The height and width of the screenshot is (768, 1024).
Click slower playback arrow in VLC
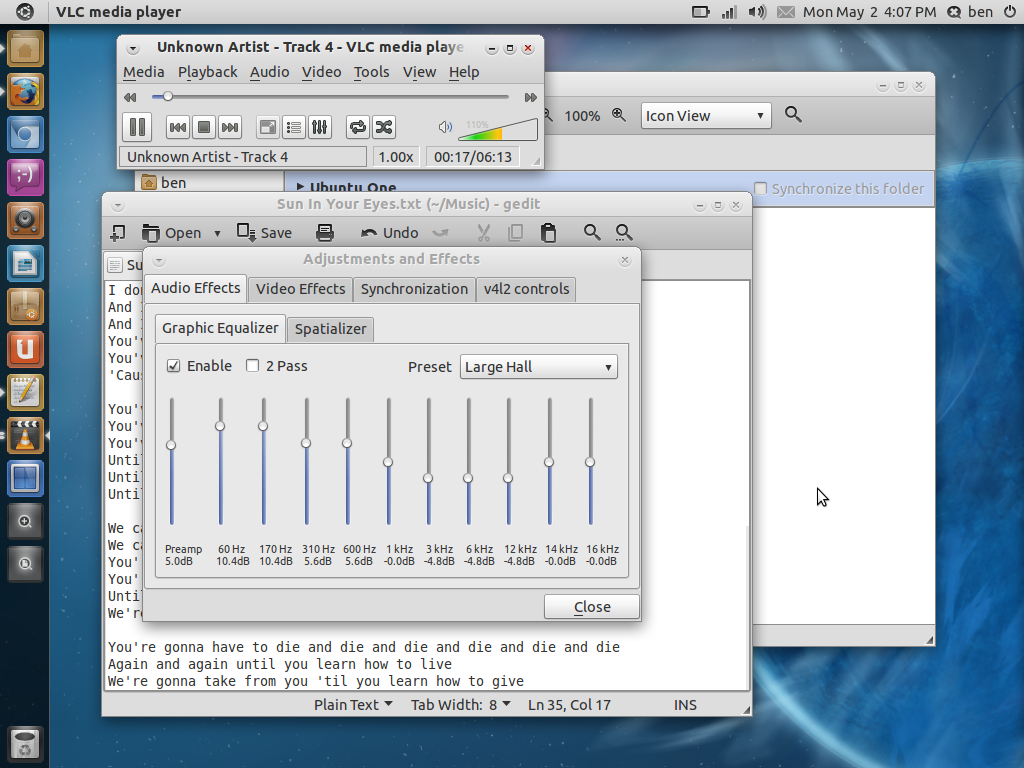click(130, 97)
